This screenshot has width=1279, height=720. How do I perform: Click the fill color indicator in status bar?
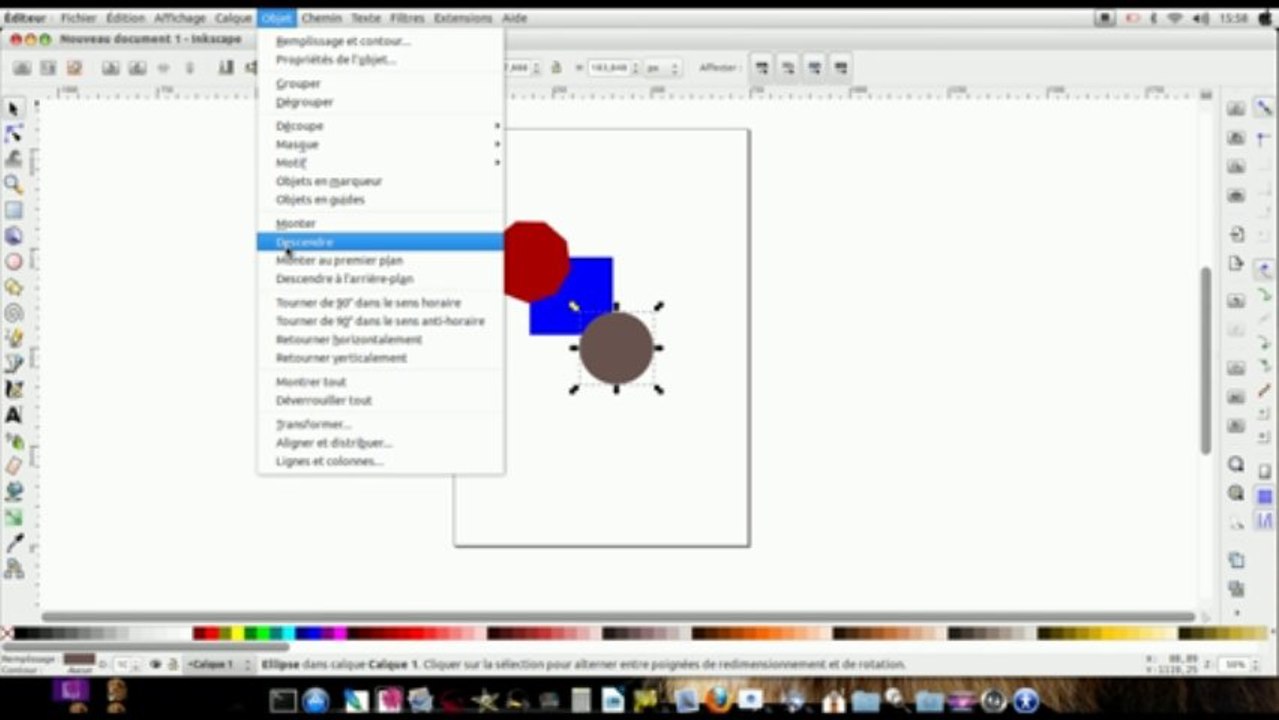click(x=79, y=659)
